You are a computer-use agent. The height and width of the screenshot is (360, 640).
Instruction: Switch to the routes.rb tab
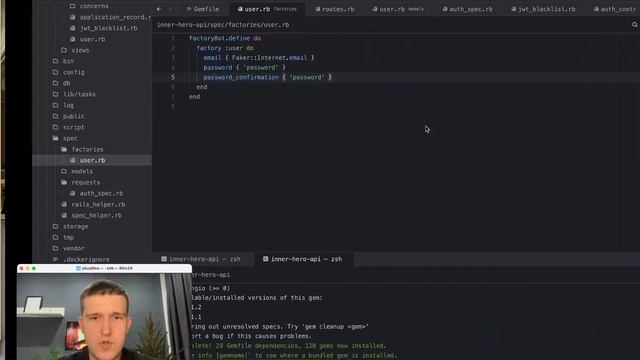[x=335, y=9]
